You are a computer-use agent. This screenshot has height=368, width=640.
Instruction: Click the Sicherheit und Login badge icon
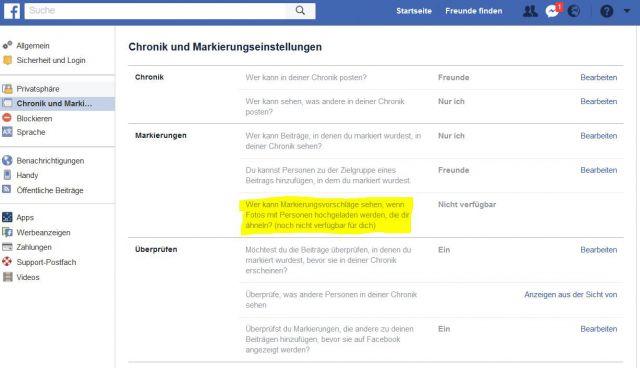pyautogui.click(x=7, y=60)
